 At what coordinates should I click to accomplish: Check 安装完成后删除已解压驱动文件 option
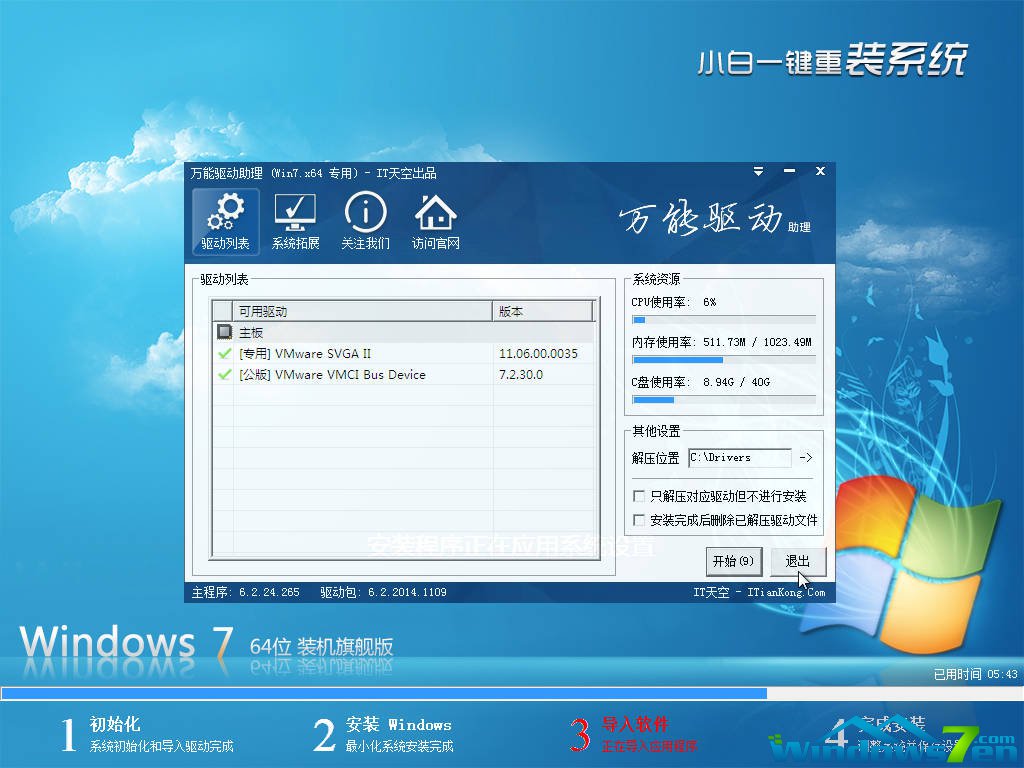click(x=639, y=518)
